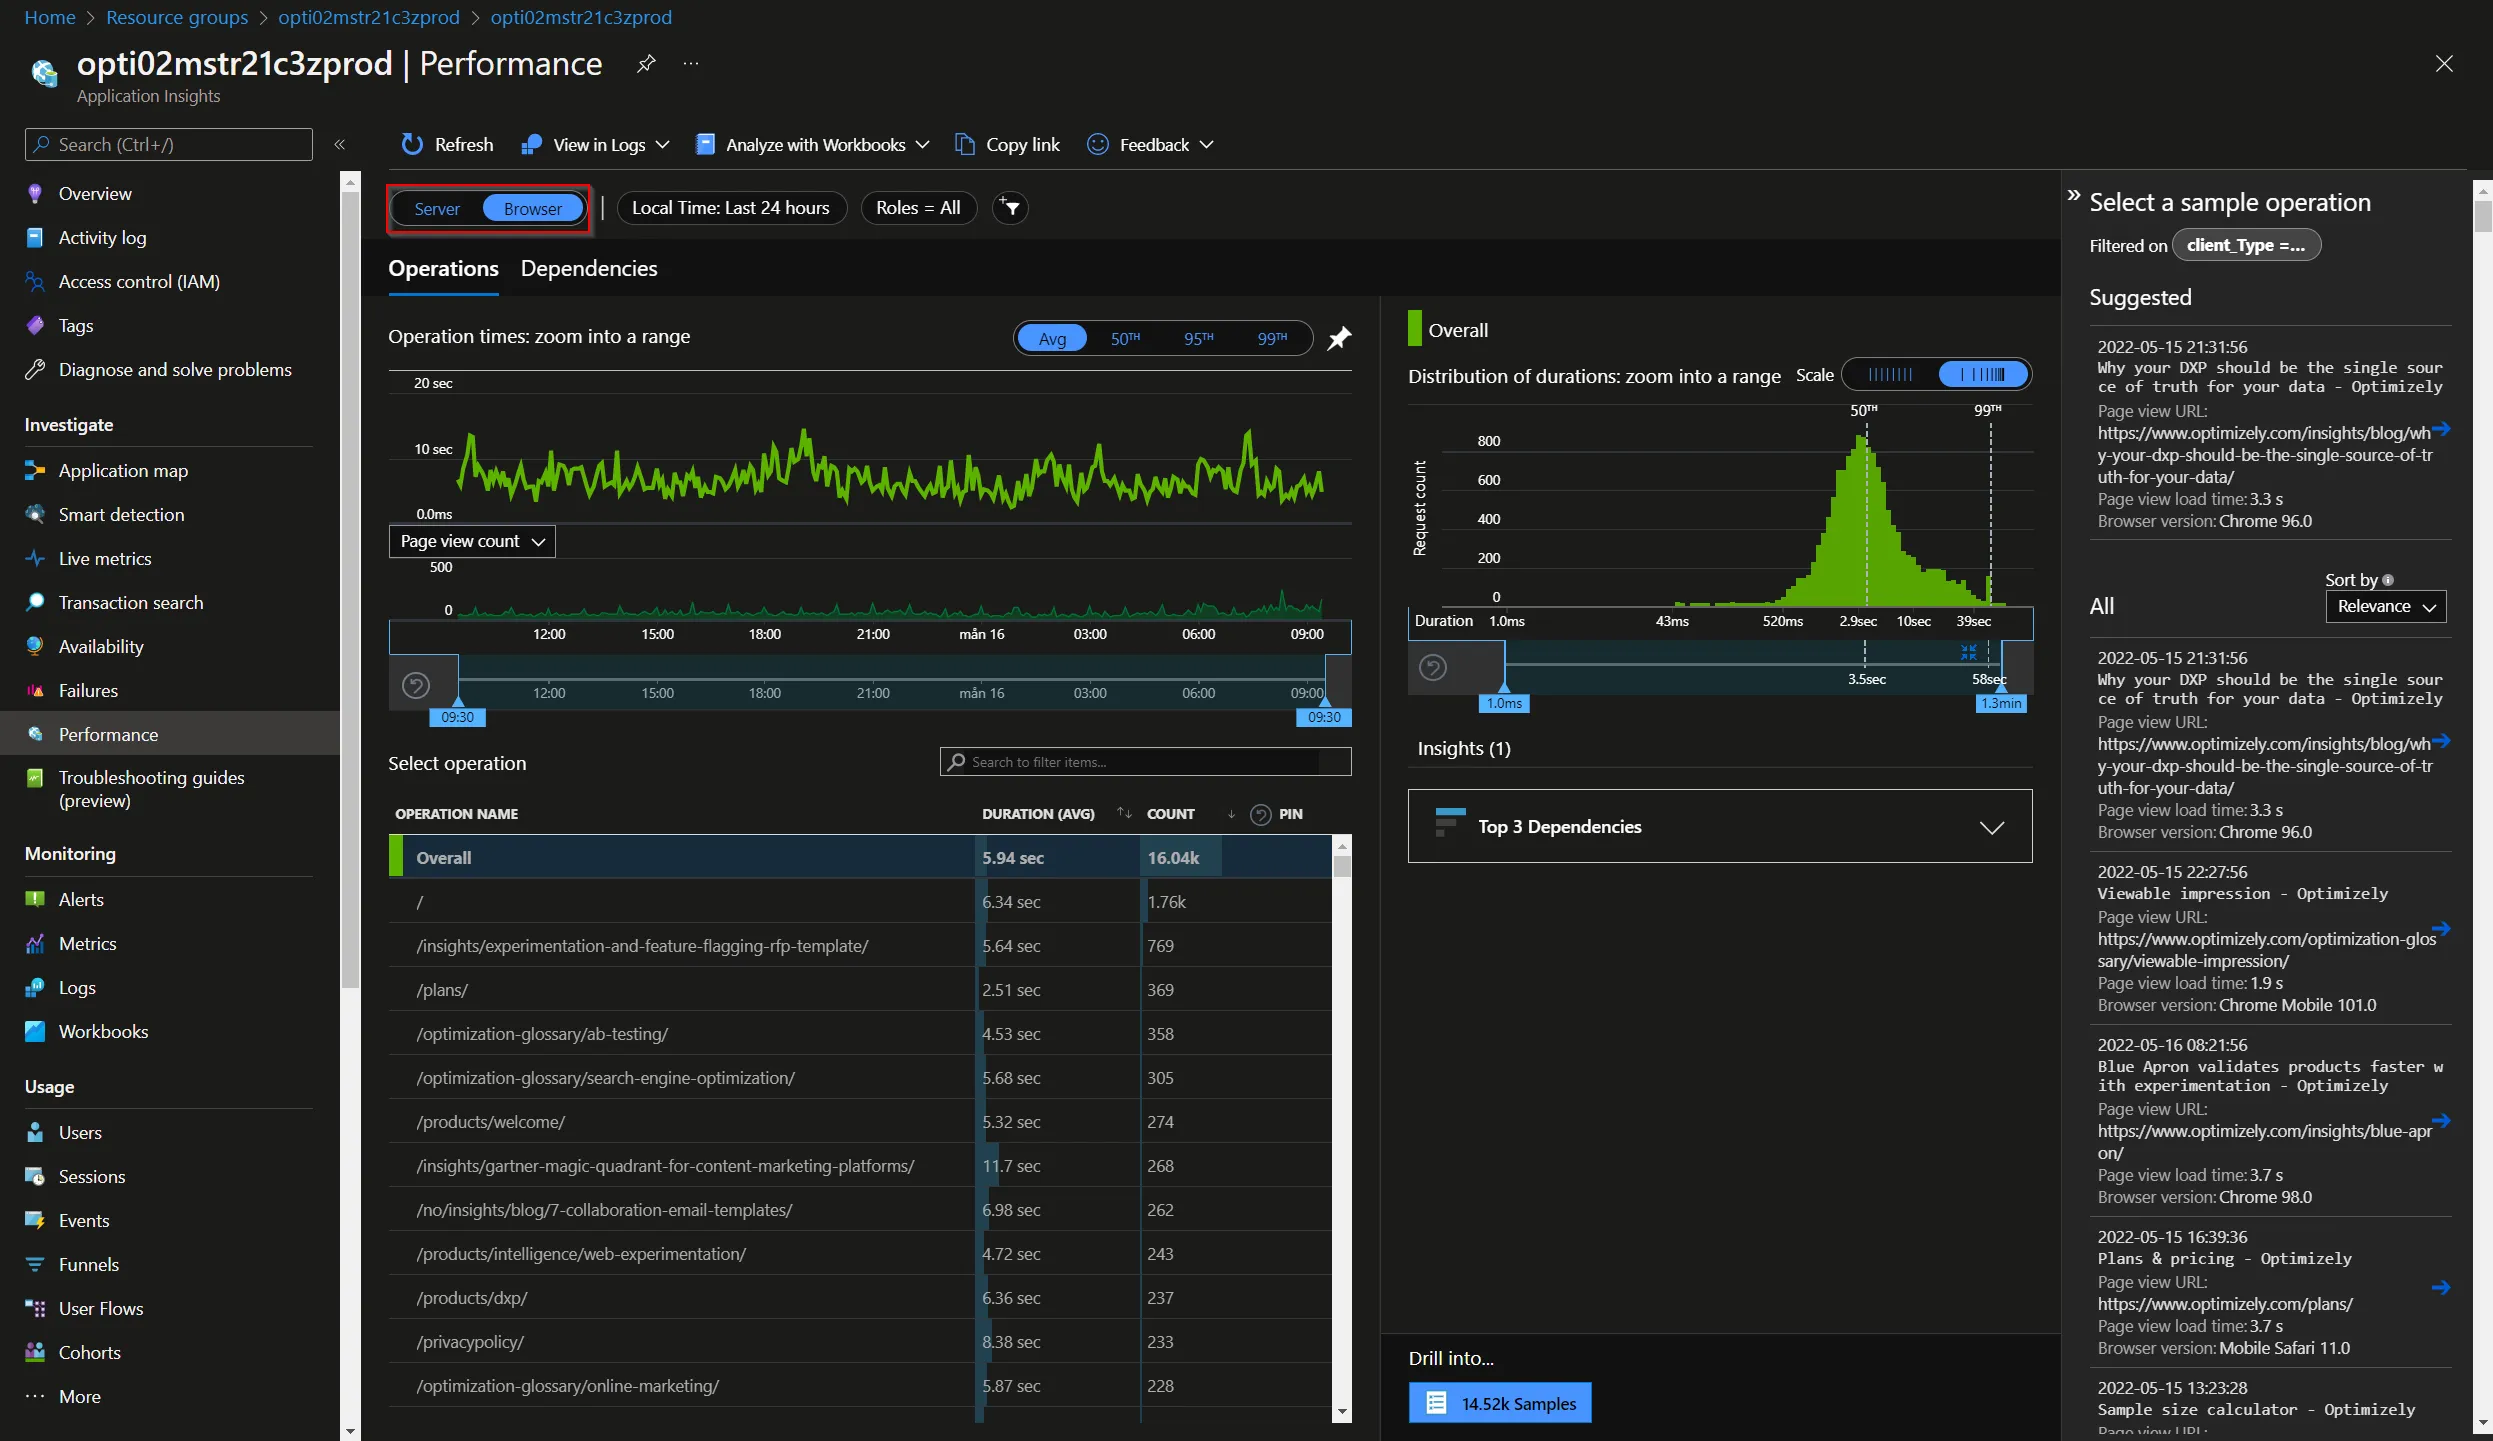Open the arrow for 2022-05-15 22:27:56 Viewable impression sample

(2441, 928)
